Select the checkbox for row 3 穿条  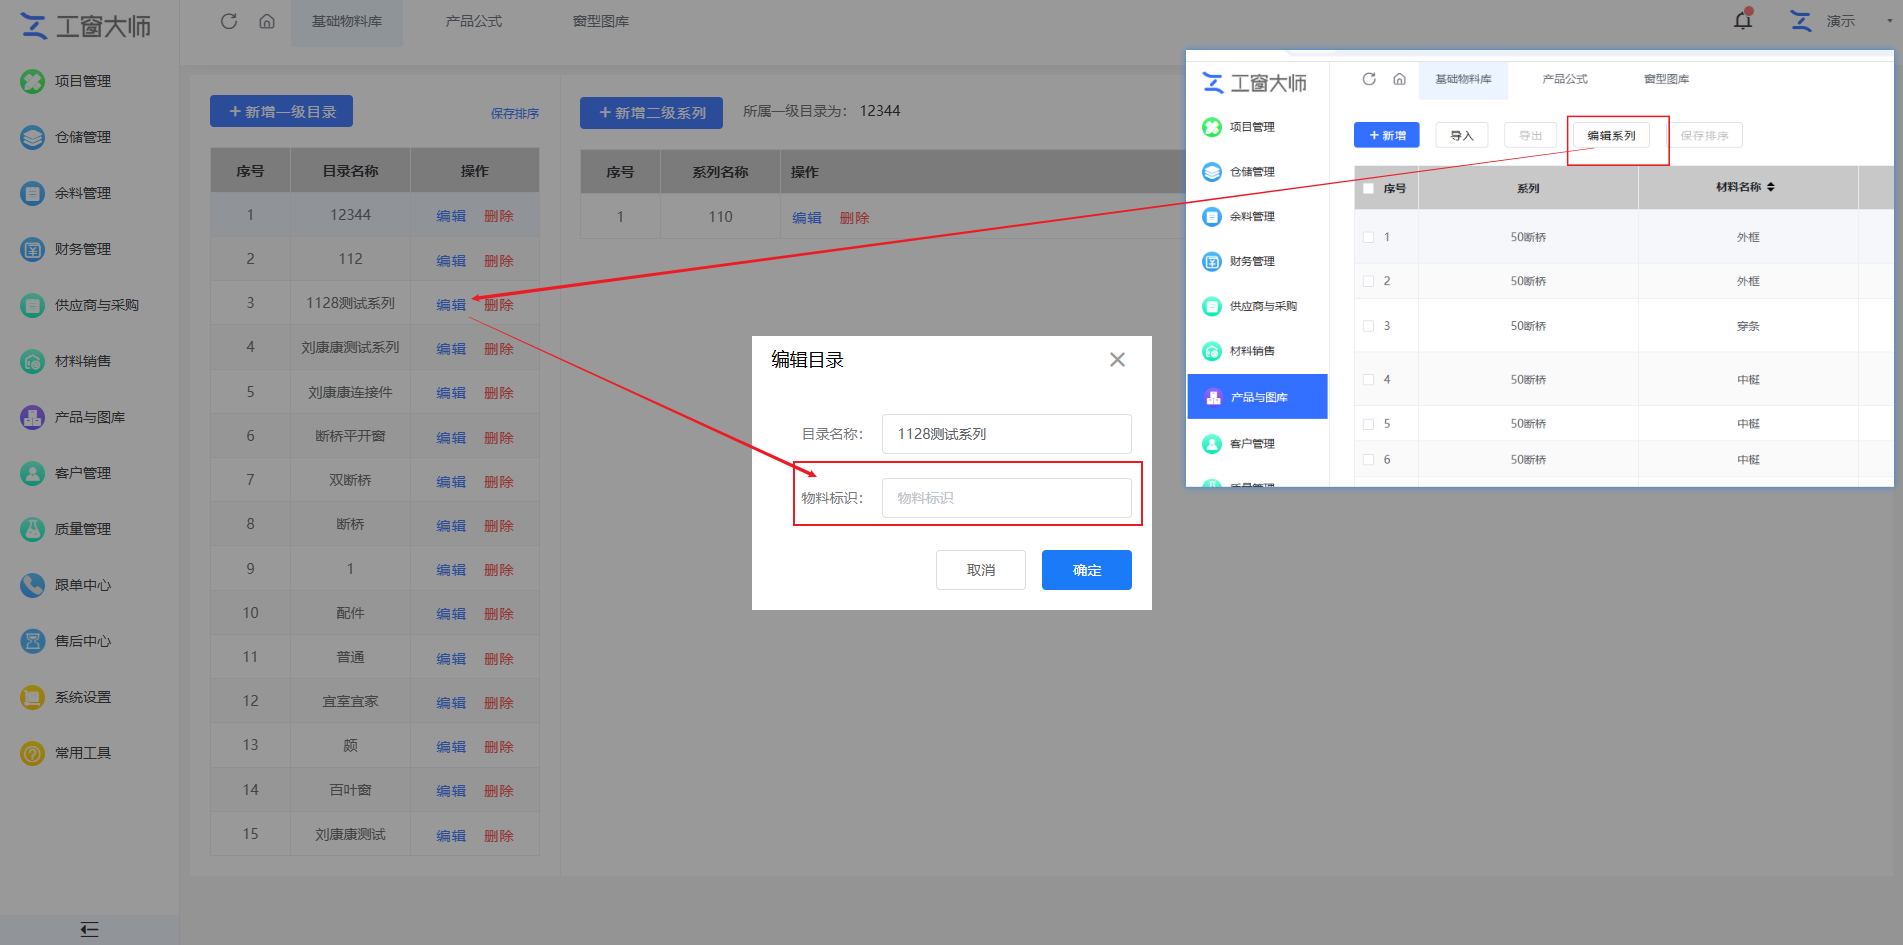click(1368, 326)
